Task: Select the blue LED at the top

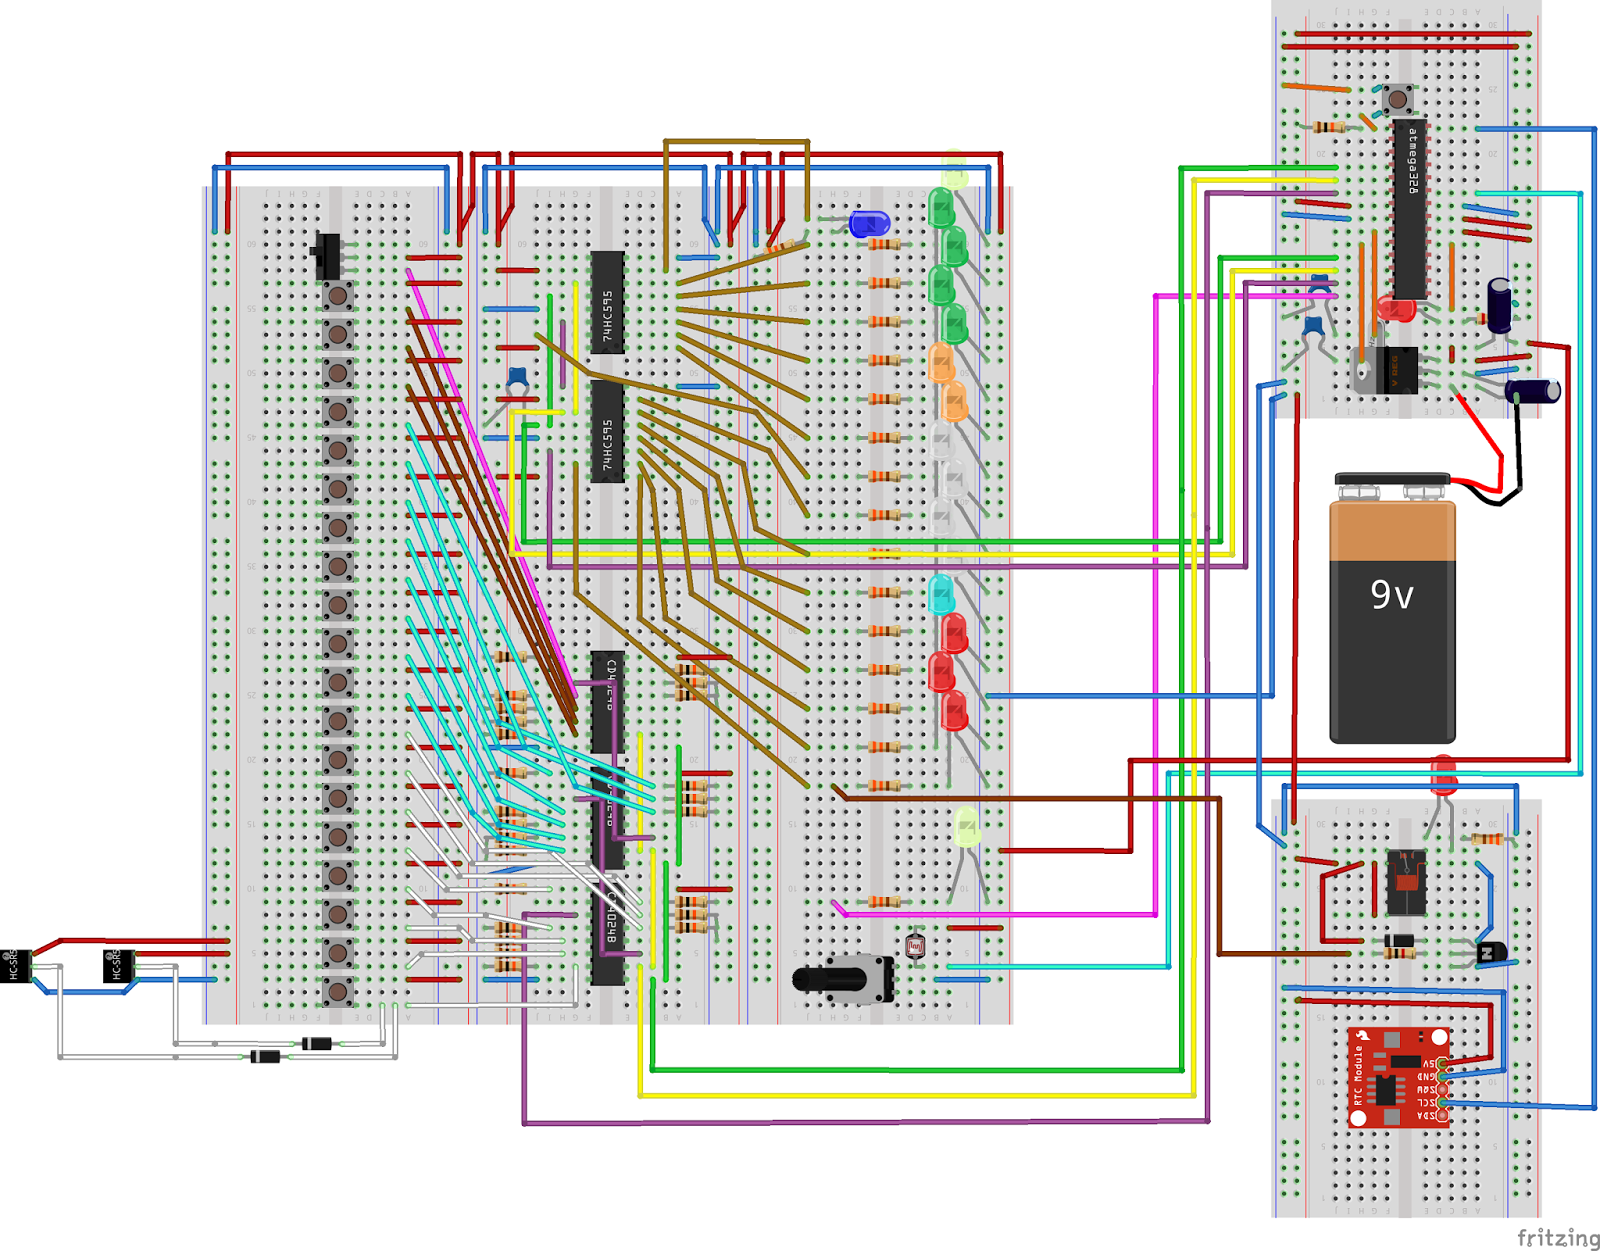Action: click(x=868, y=222)
